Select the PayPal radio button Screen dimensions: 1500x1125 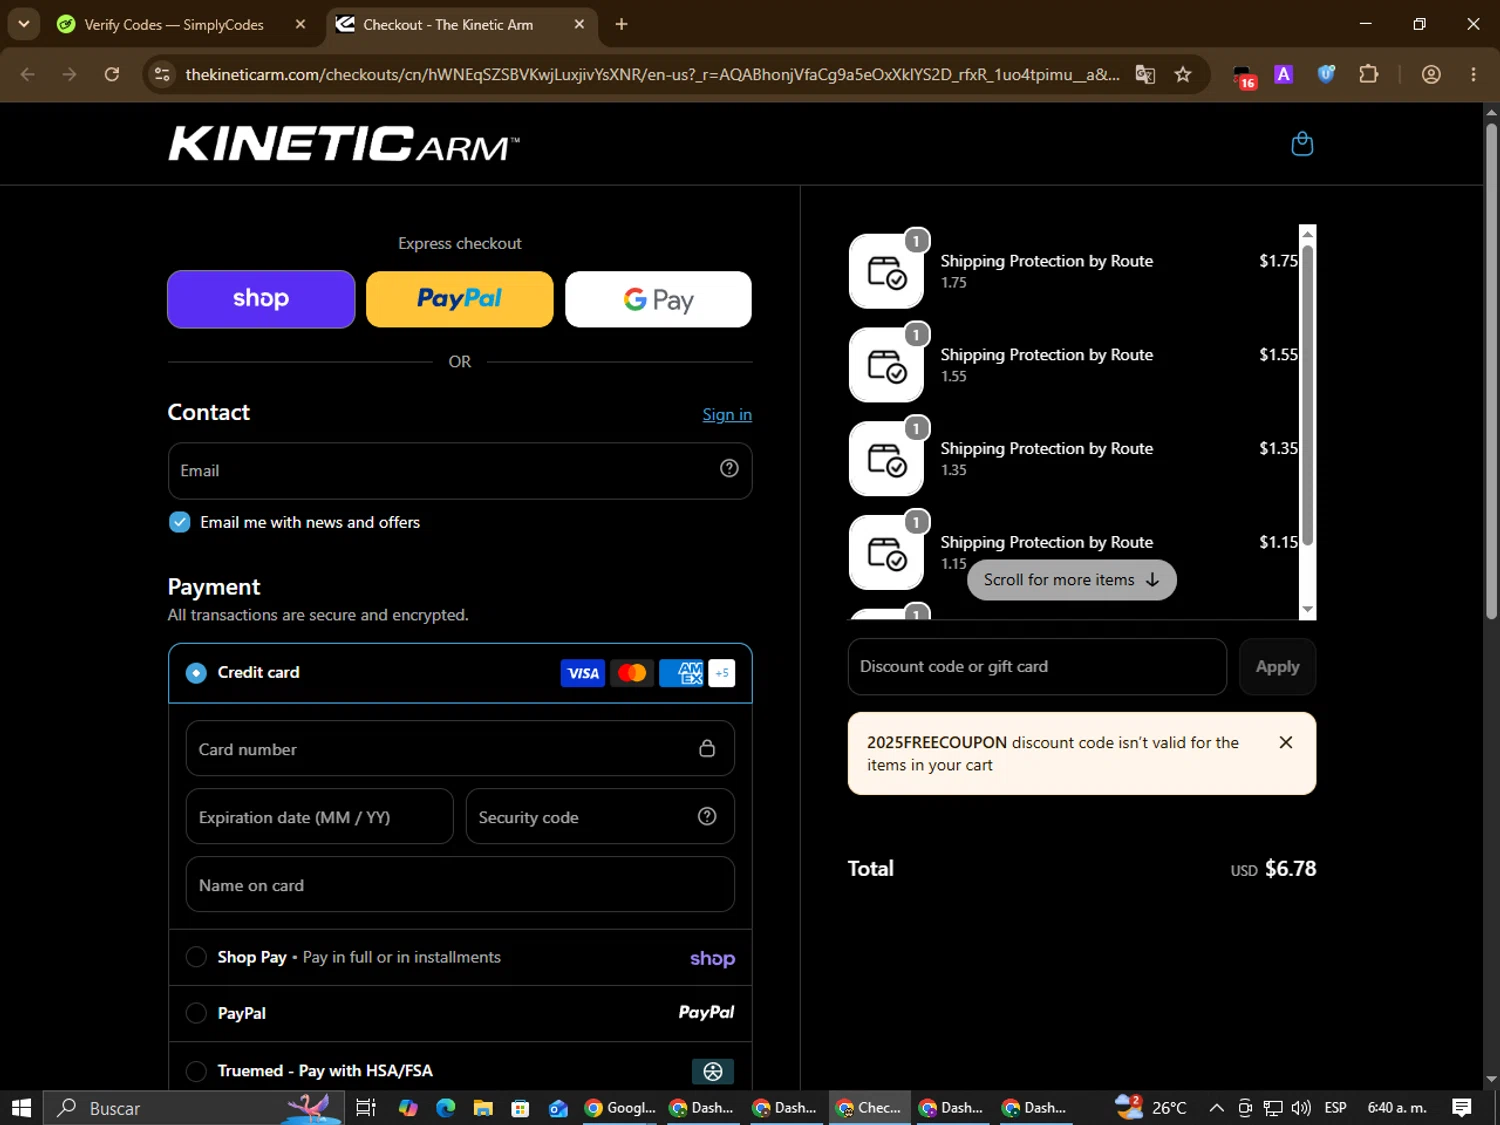pos(196,1013)
